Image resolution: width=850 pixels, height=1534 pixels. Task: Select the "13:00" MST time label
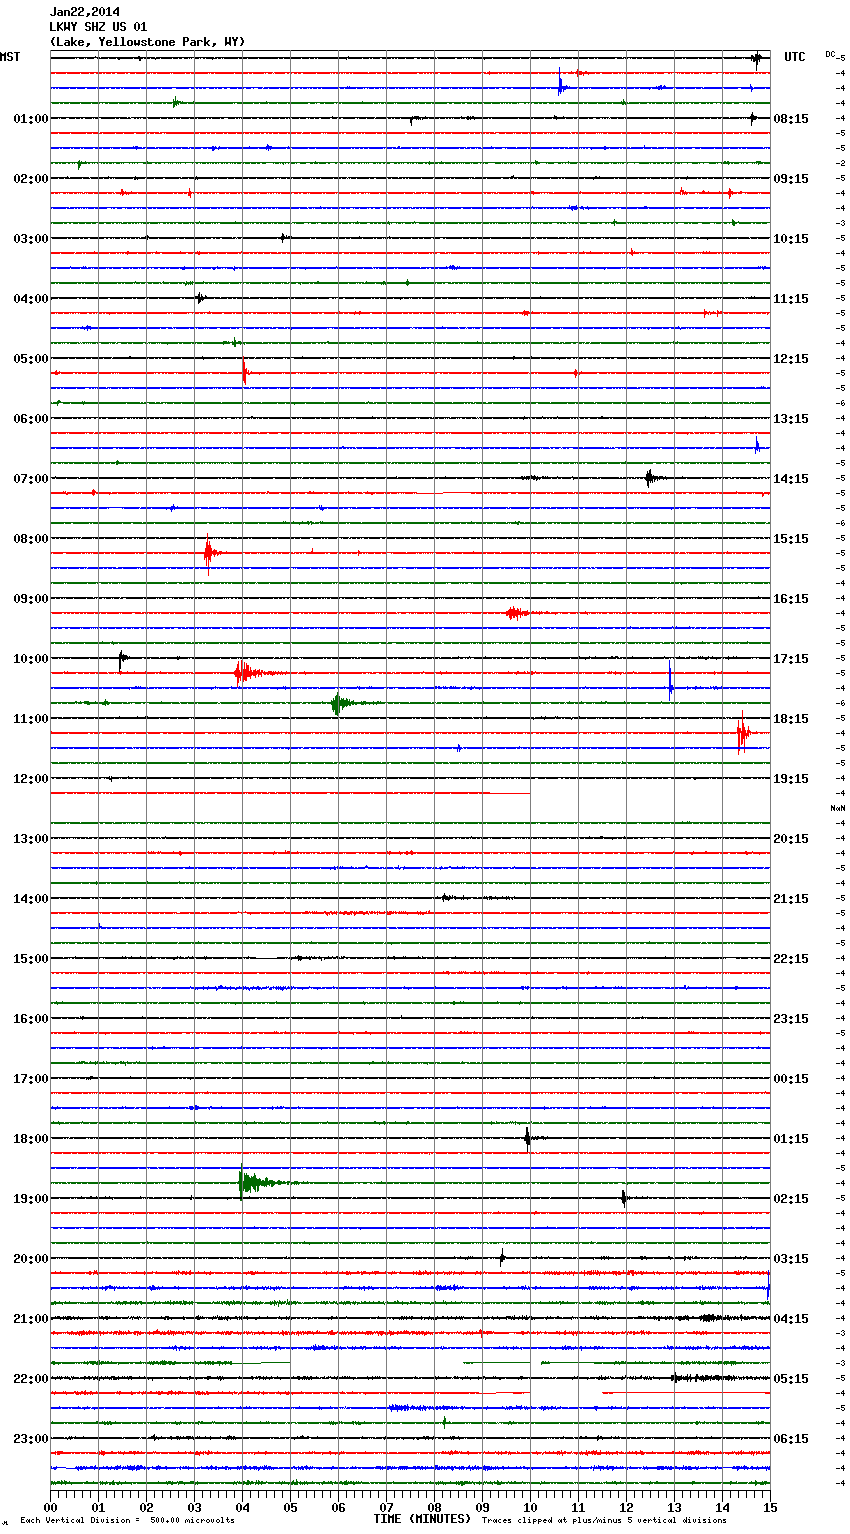pyautogui.click(x=31, y=839)
